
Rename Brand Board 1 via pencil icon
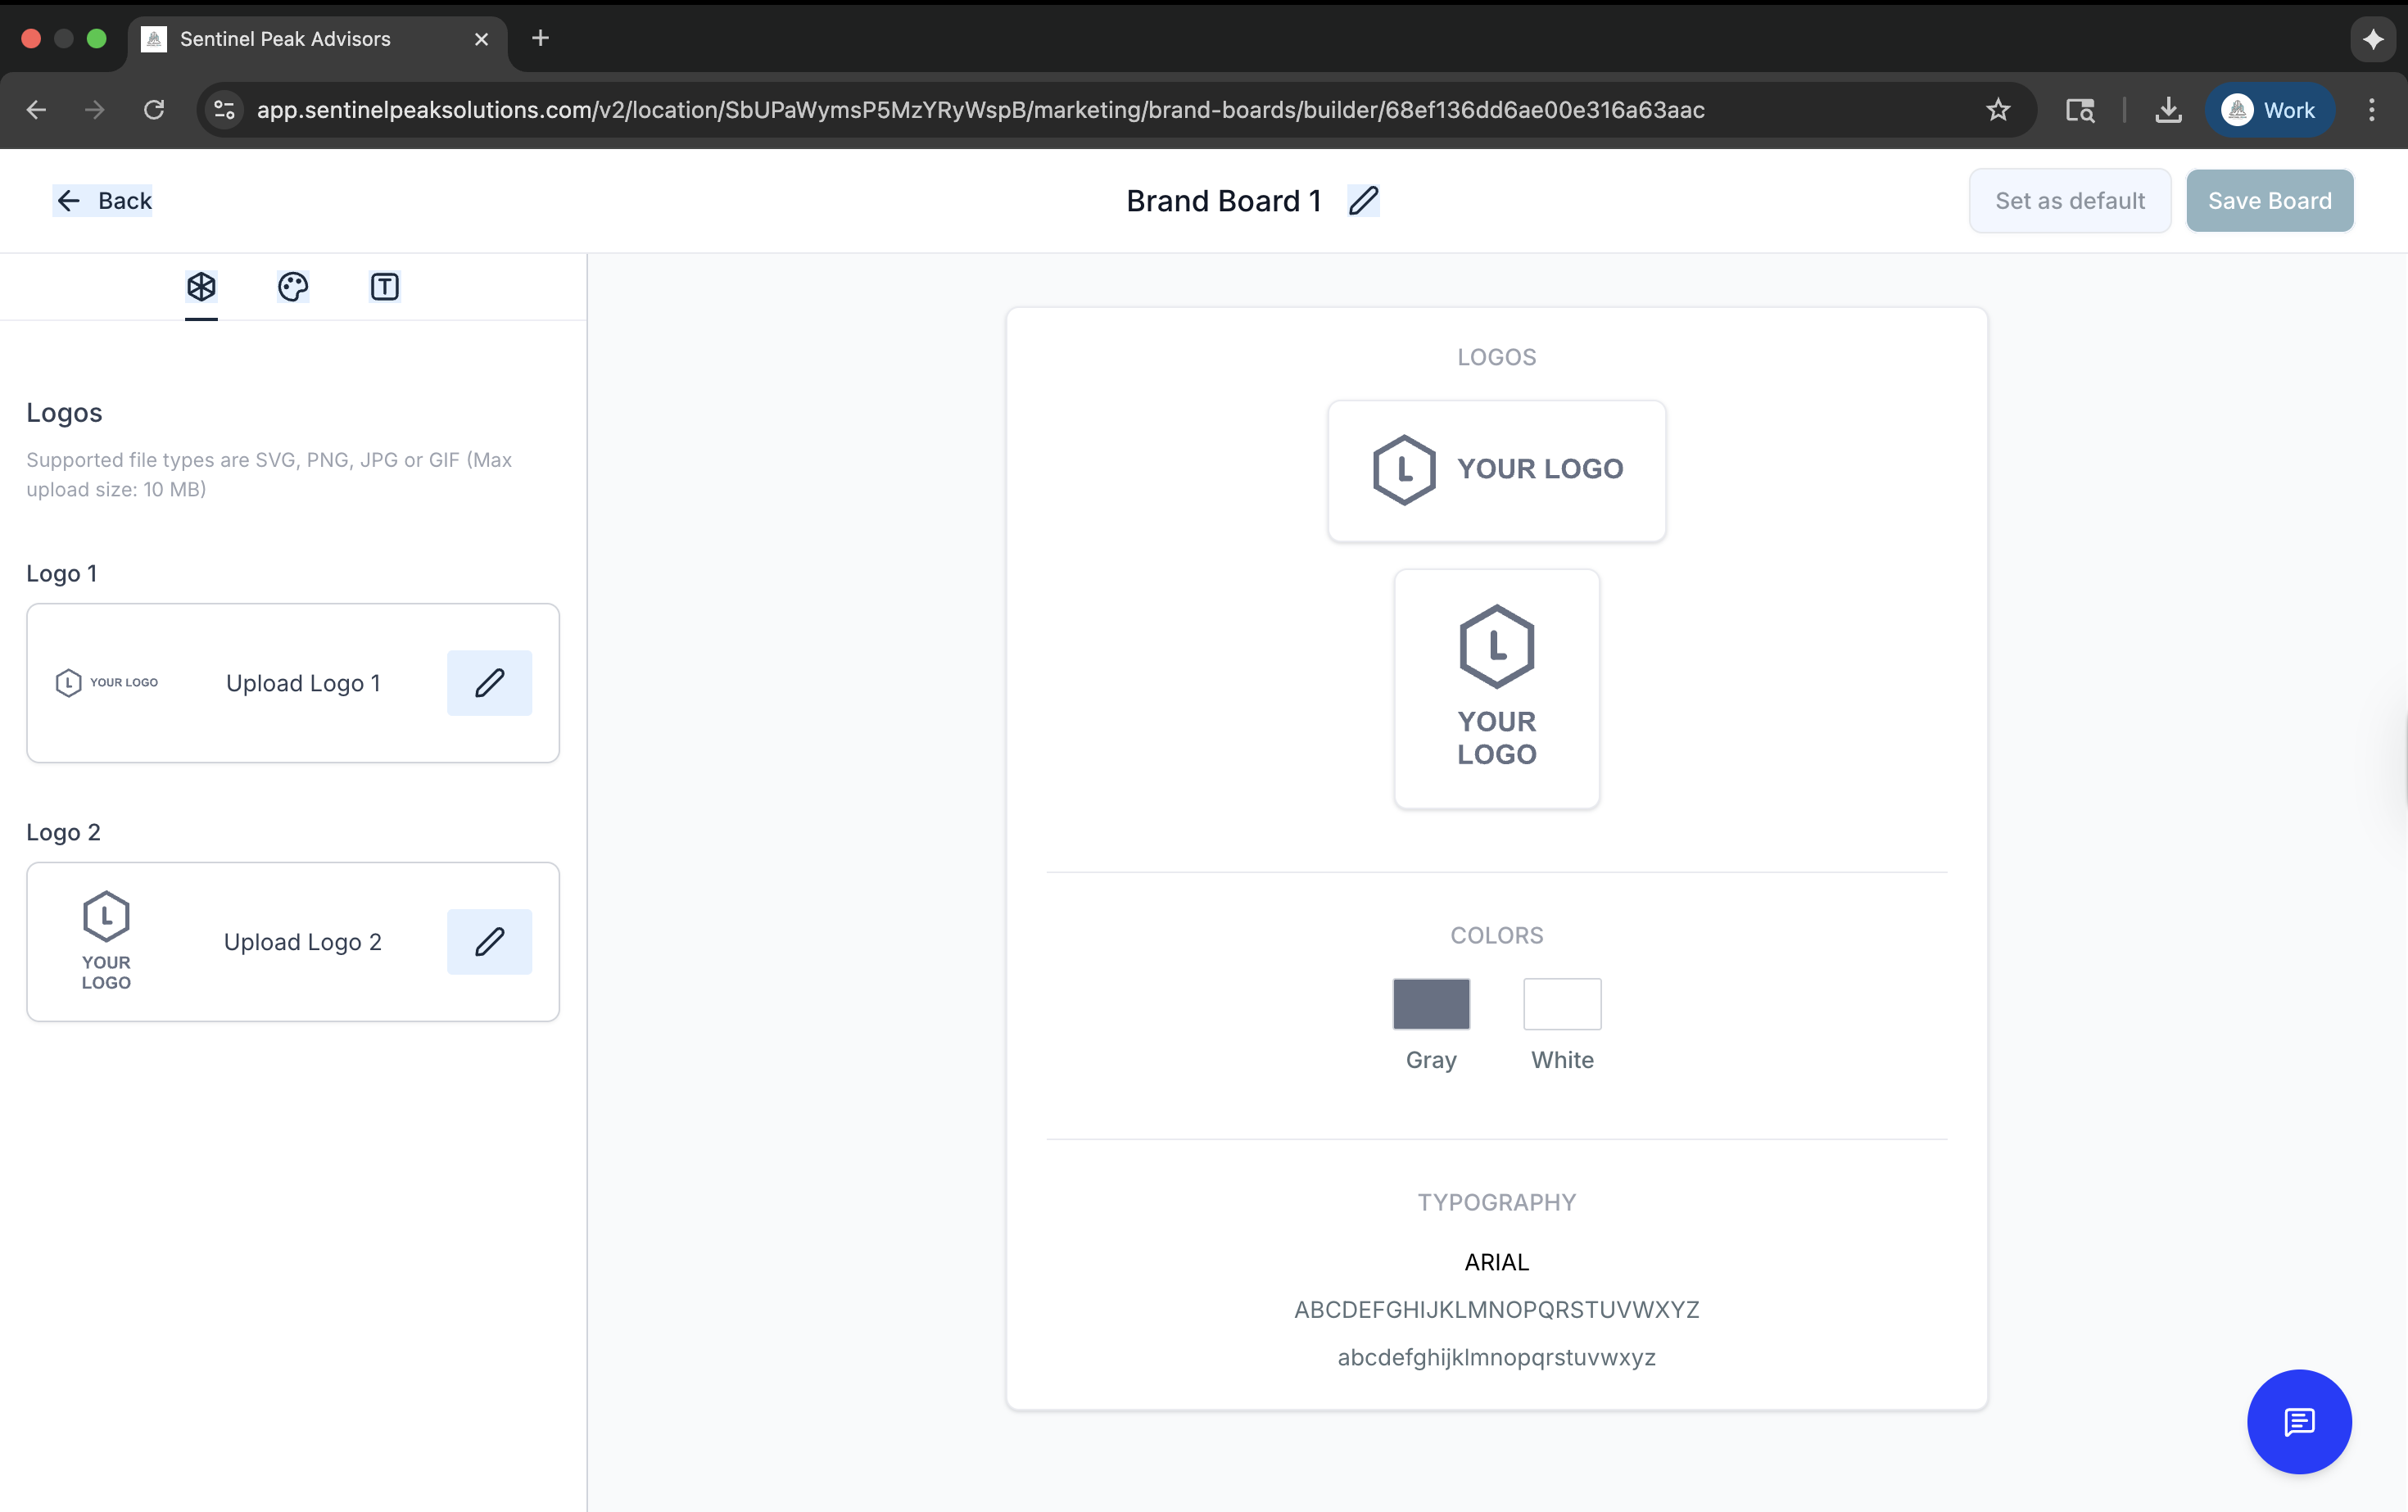coord(1363,201)
